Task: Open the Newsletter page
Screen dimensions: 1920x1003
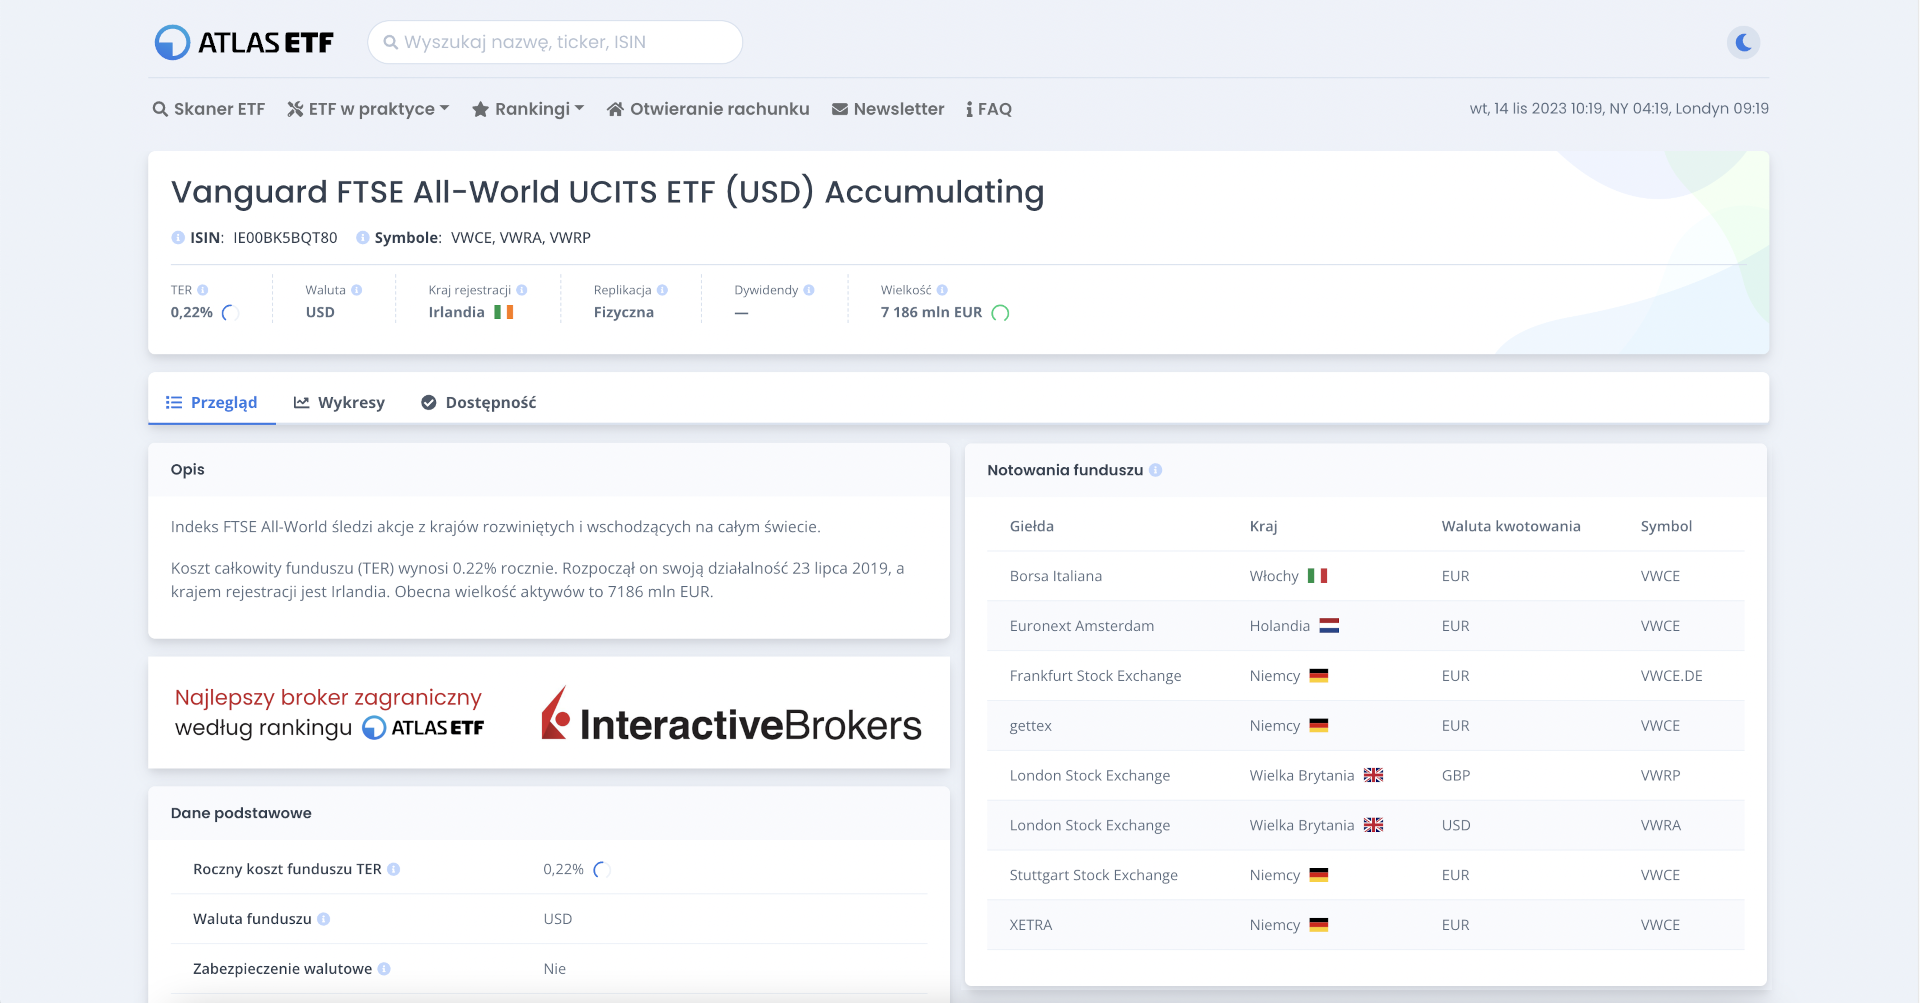Action: [888, 109]
